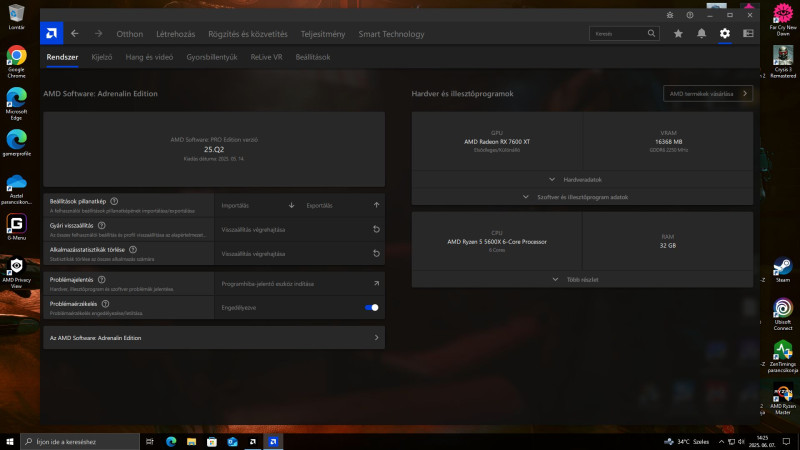Open Task View on the taskbar

click(149, 441)
